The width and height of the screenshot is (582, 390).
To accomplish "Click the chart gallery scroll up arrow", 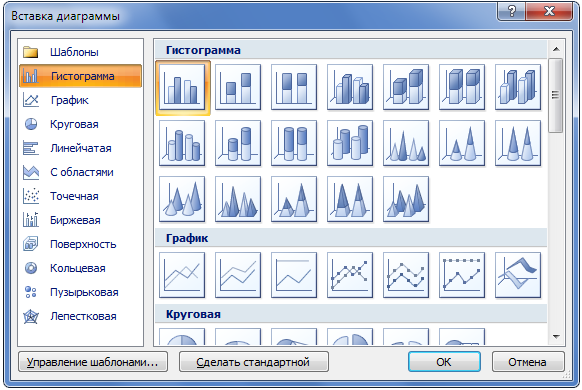I will [556, 49].
